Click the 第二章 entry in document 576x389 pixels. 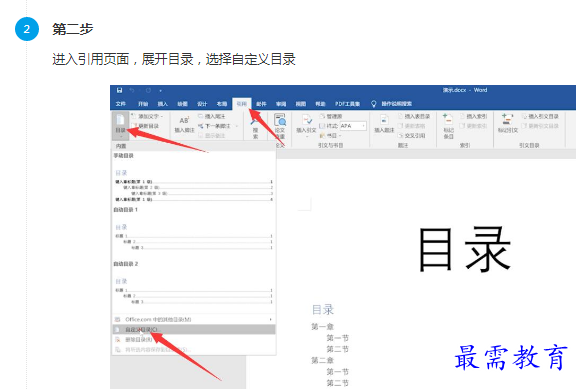(322, 360)
